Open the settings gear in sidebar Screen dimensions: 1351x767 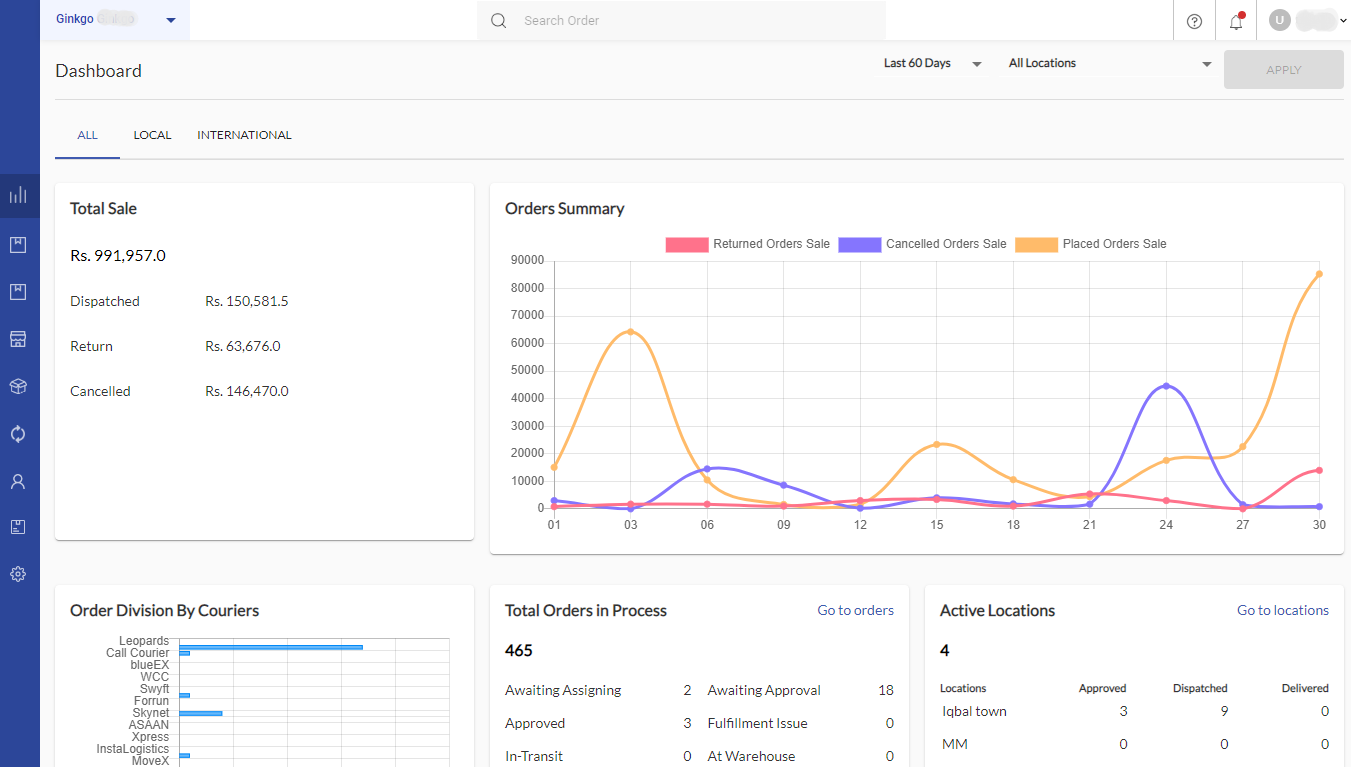tap(18, 574)
